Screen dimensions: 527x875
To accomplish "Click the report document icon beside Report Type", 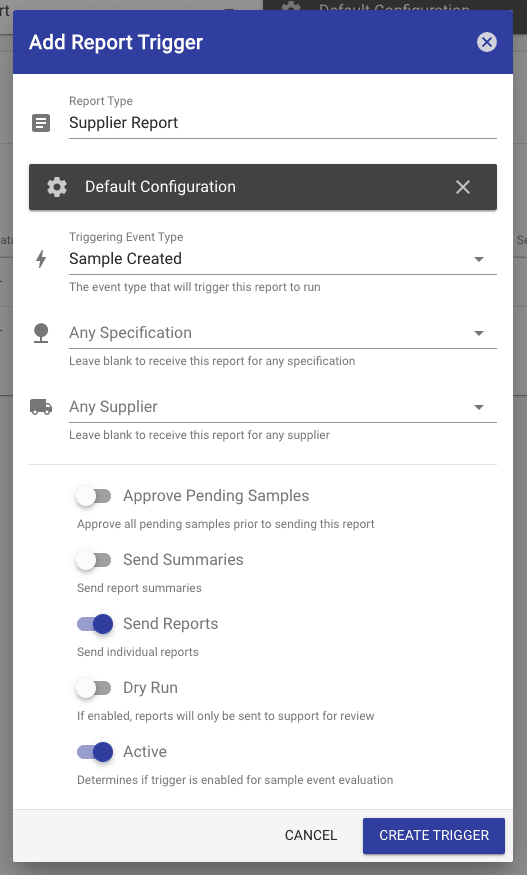I will coord(41,123).
